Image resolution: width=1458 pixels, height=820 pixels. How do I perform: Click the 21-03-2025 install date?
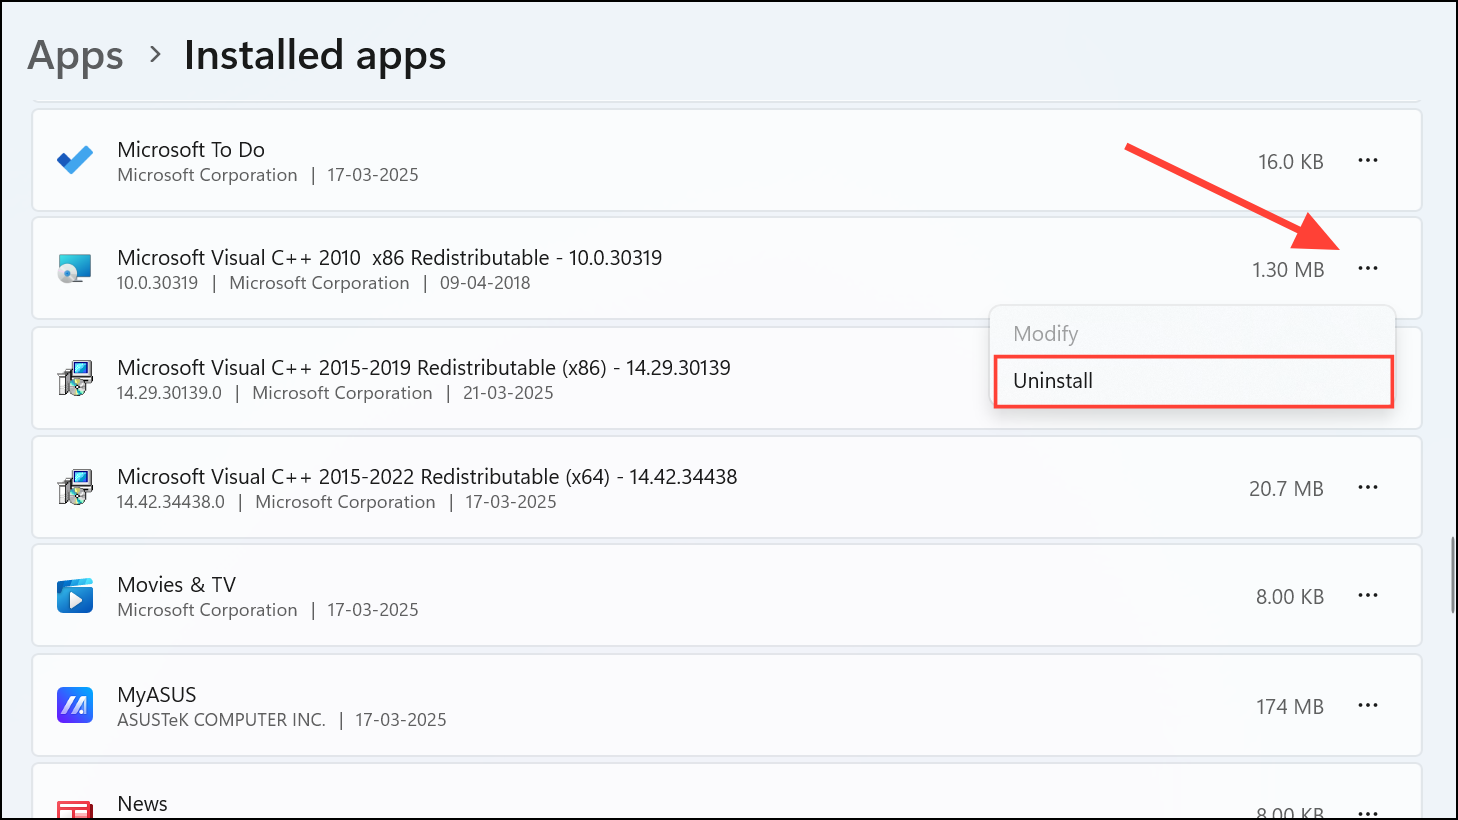coord(508,393)
